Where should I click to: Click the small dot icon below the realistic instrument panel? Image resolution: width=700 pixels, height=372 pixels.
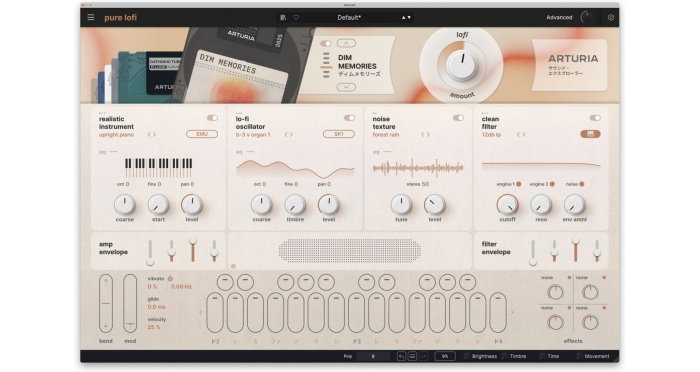[x=233, y=267]
